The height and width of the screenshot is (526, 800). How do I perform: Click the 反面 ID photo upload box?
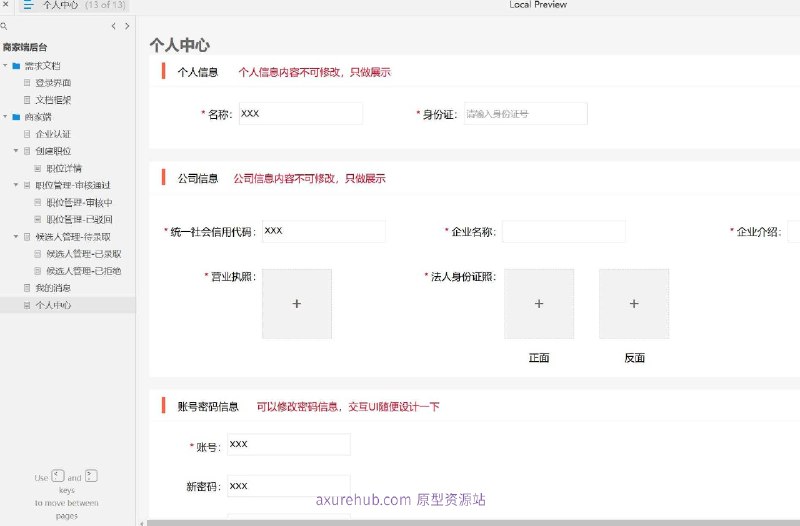[x=634, y=304]
